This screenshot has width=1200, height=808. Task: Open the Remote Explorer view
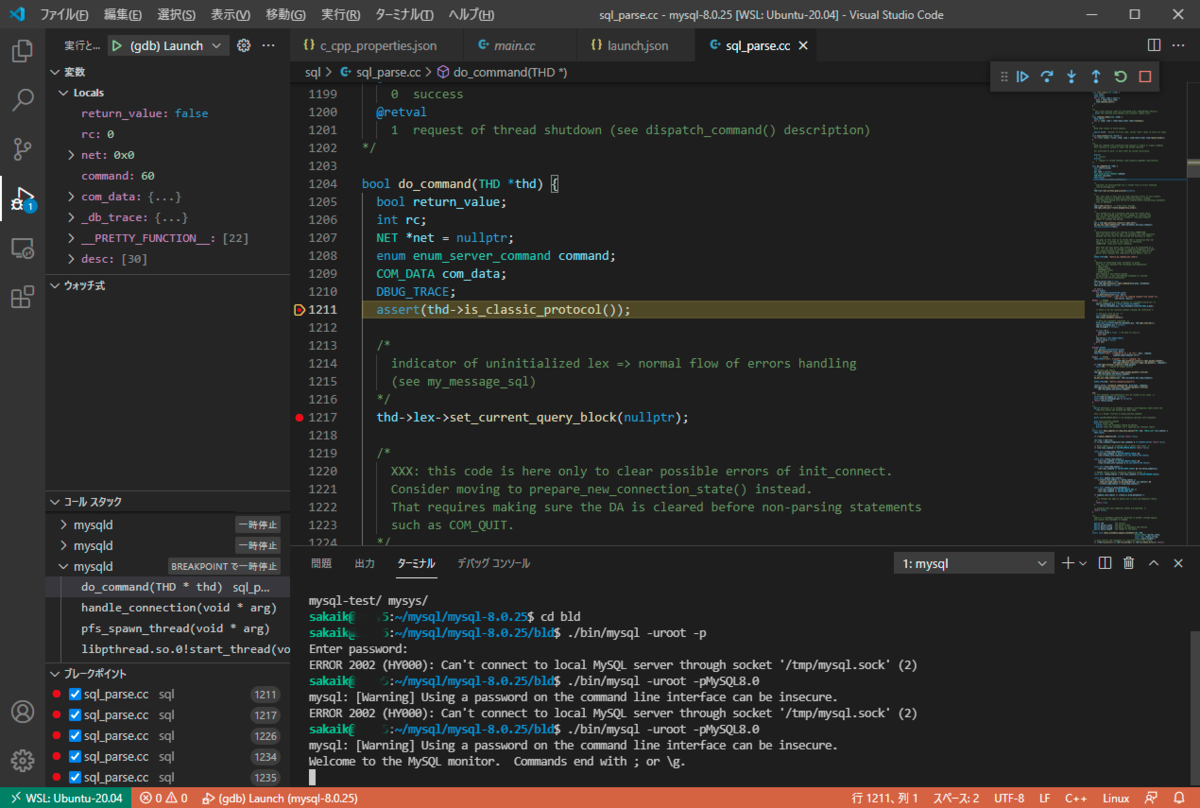point(22,248)
